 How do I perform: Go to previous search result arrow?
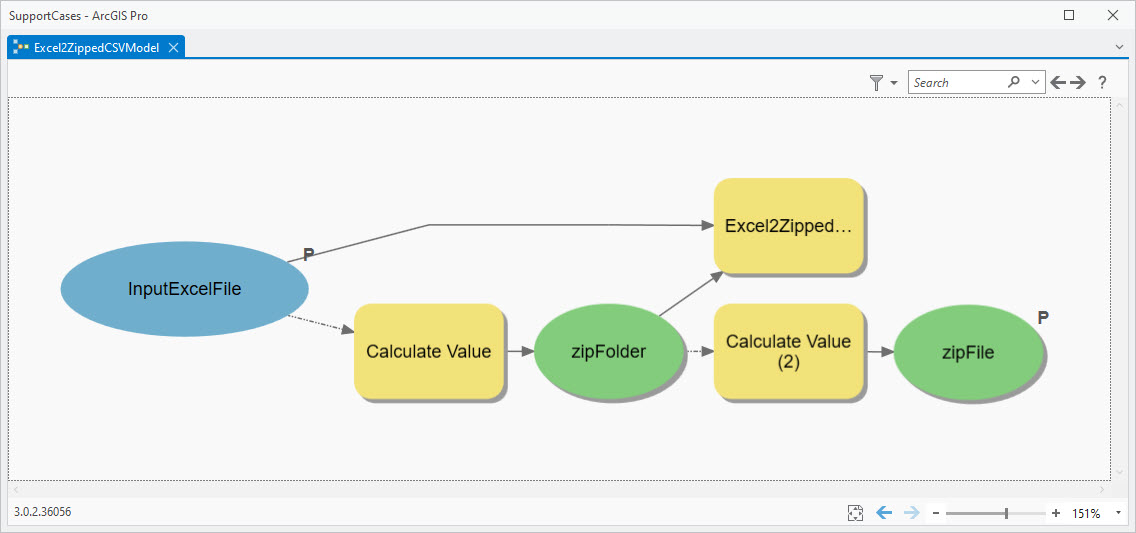pyautogui.click(x=1058, y=82)
